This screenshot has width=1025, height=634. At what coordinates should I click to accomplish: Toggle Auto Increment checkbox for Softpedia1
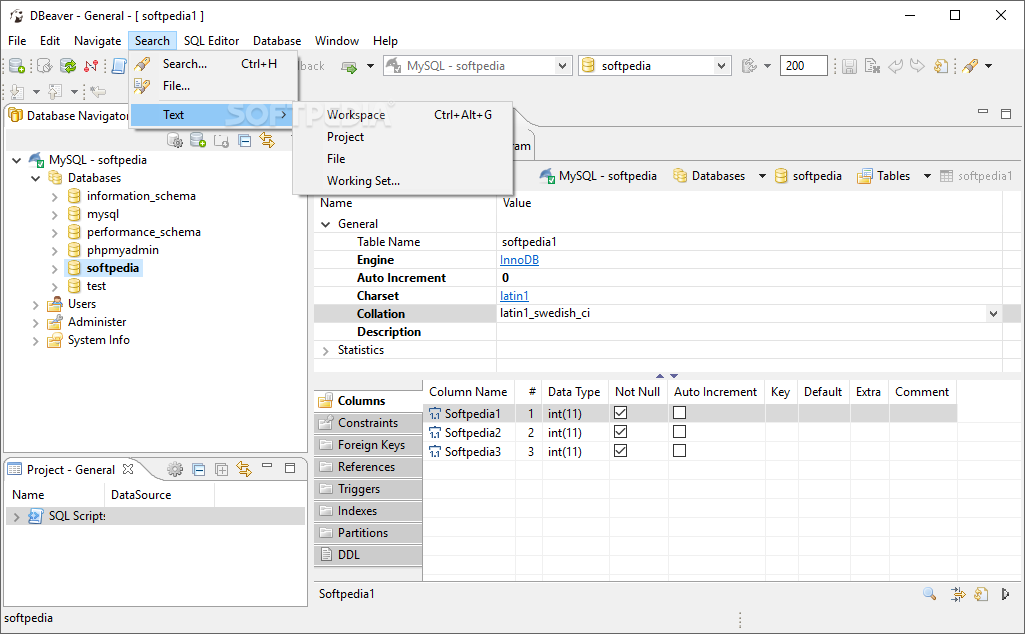click(680, 413)
